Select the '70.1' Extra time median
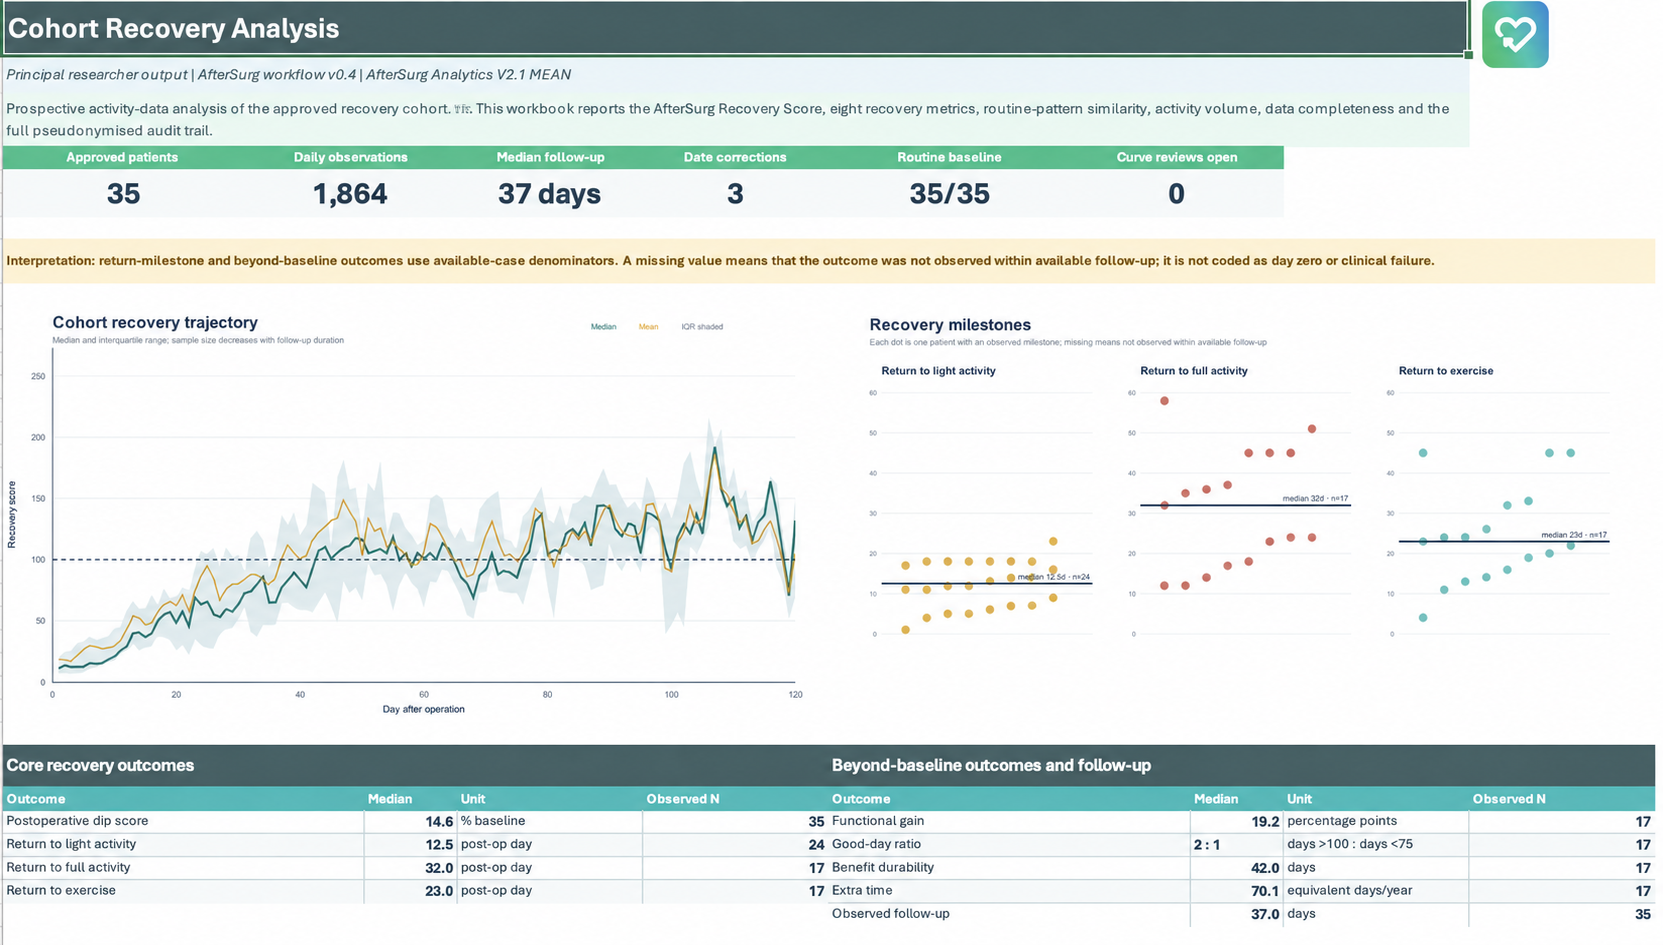Viewport: 1663px width, 945px height. (1237, 891)
